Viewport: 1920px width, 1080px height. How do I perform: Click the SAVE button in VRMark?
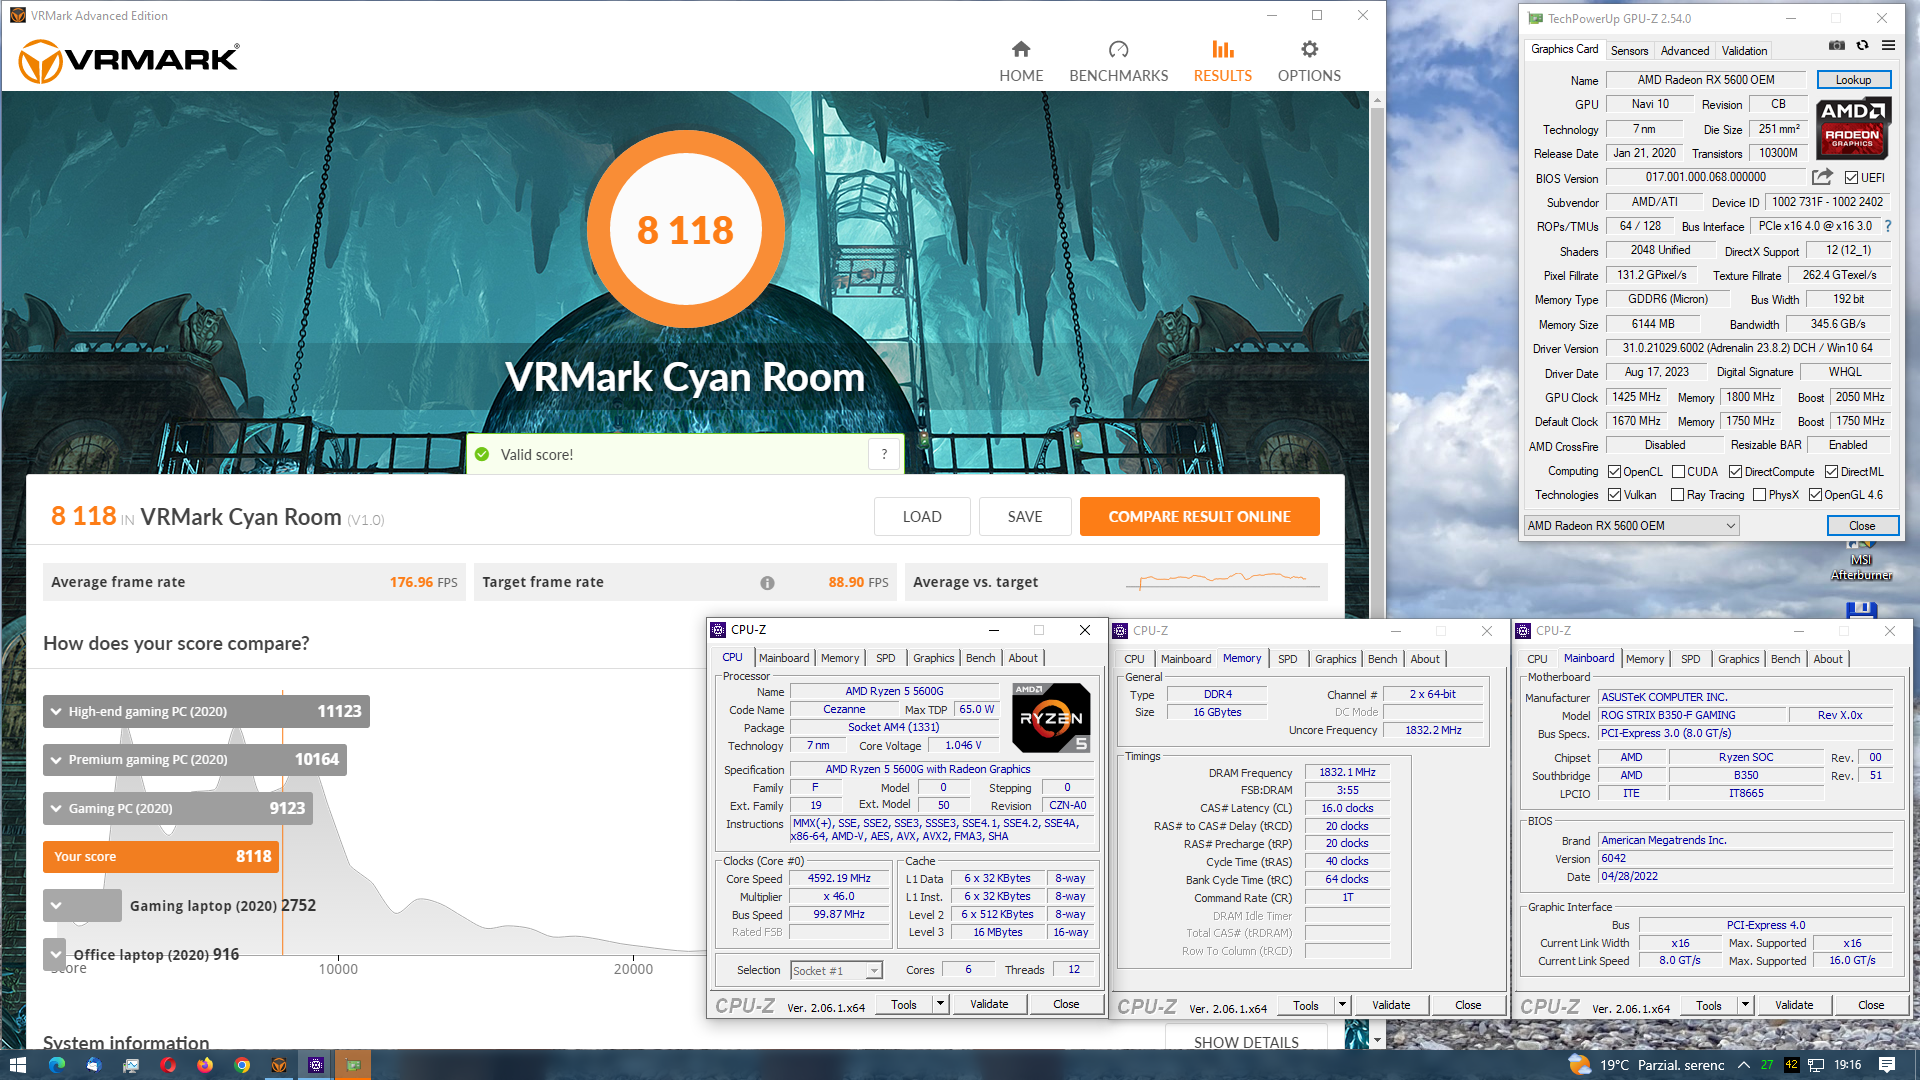[1024, 517]
